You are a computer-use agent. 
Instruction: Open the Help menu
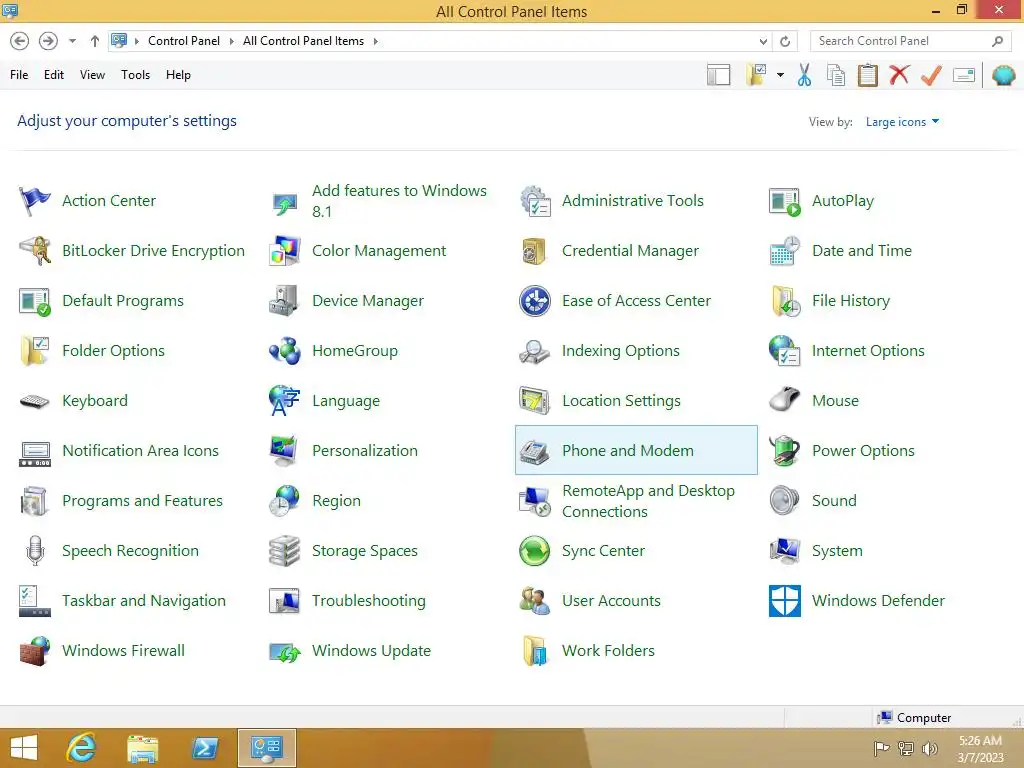click(178, 75)
